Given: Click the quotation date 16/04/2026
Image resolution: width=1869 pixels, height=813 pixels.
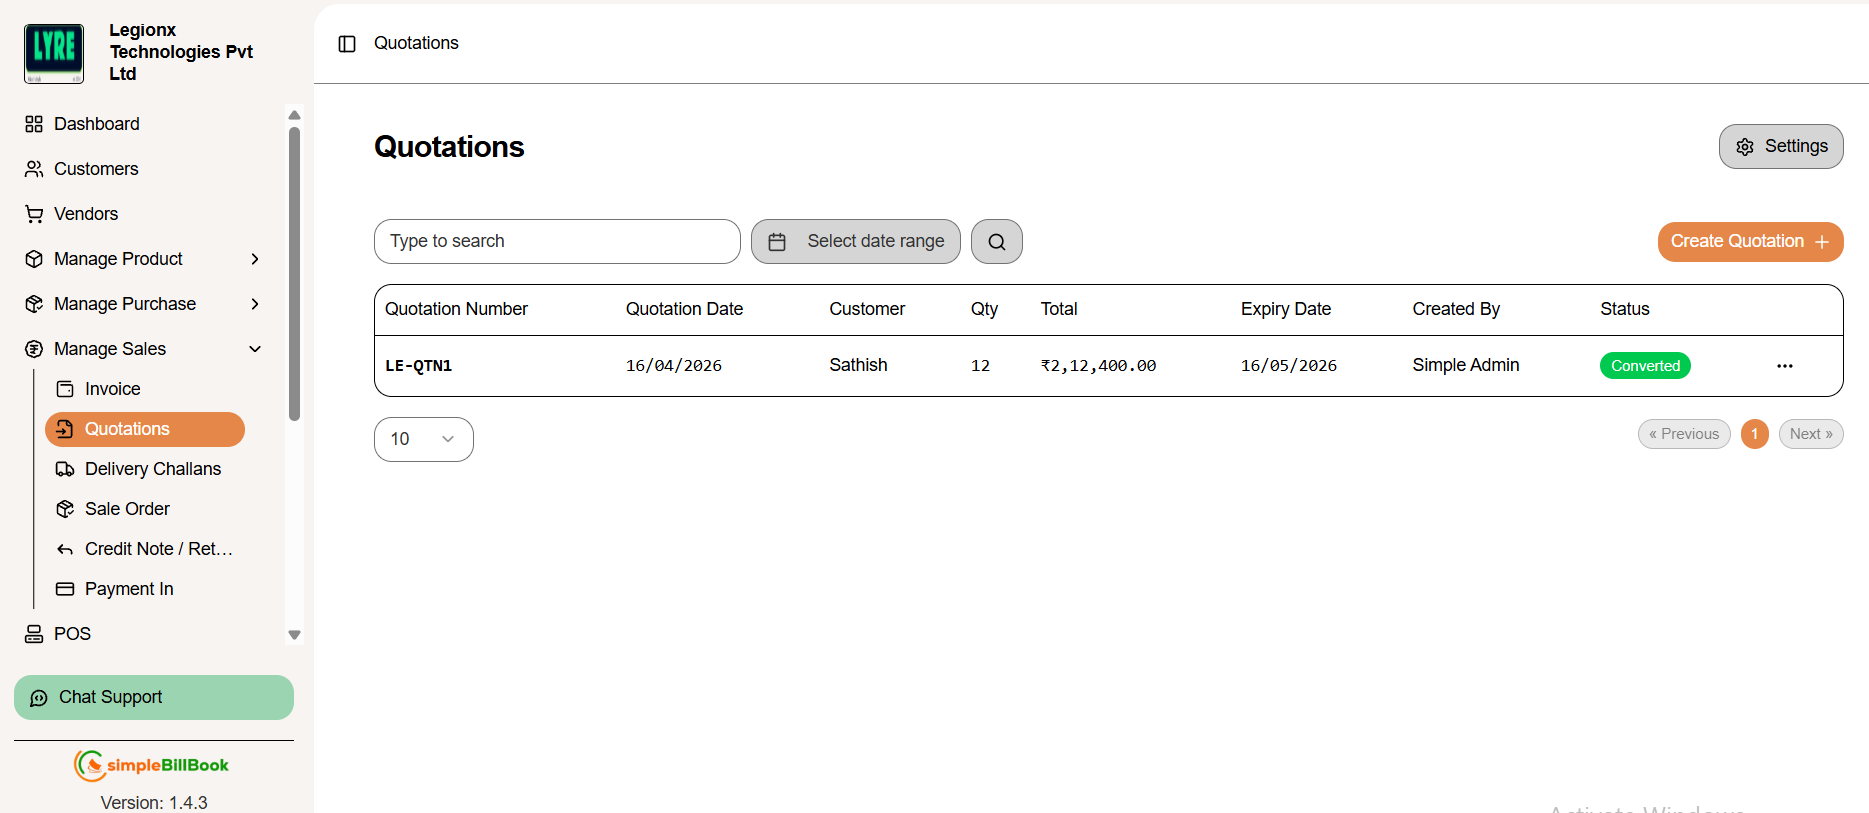Looking at the screenshot, I should (674, 366).
